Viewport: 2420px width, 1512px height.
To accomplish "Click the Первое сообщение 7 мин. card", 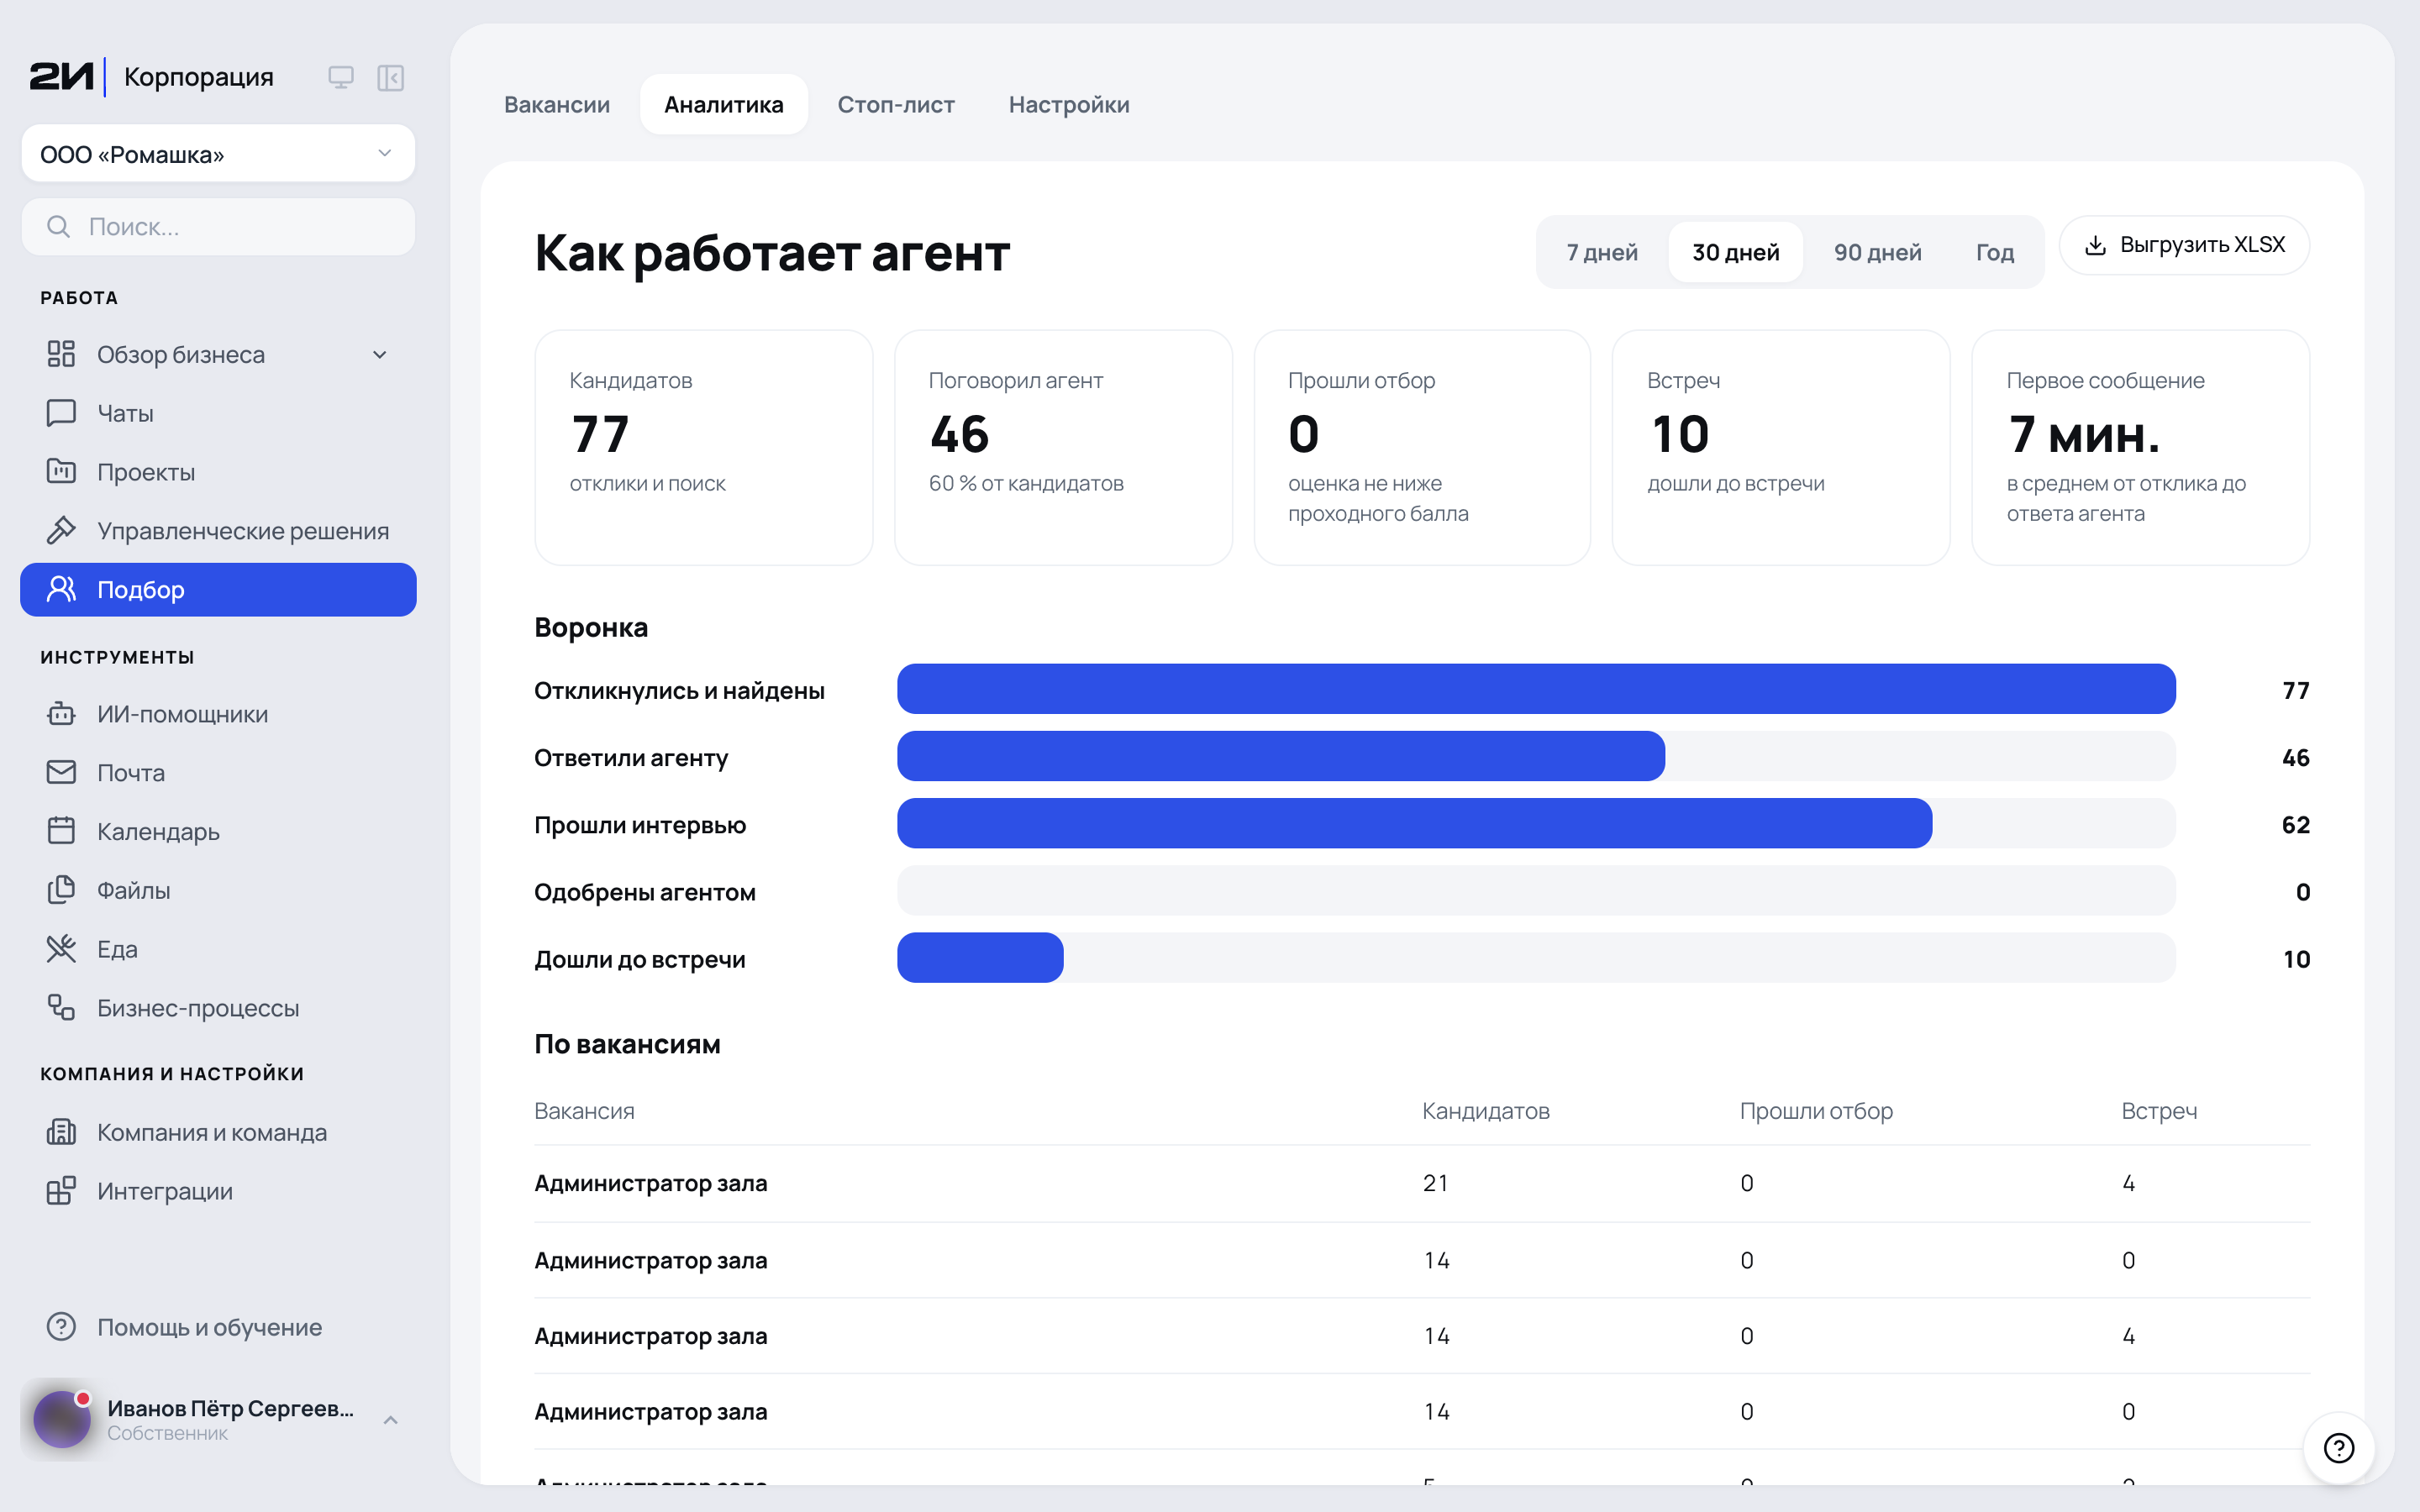I will (2140, 447).
